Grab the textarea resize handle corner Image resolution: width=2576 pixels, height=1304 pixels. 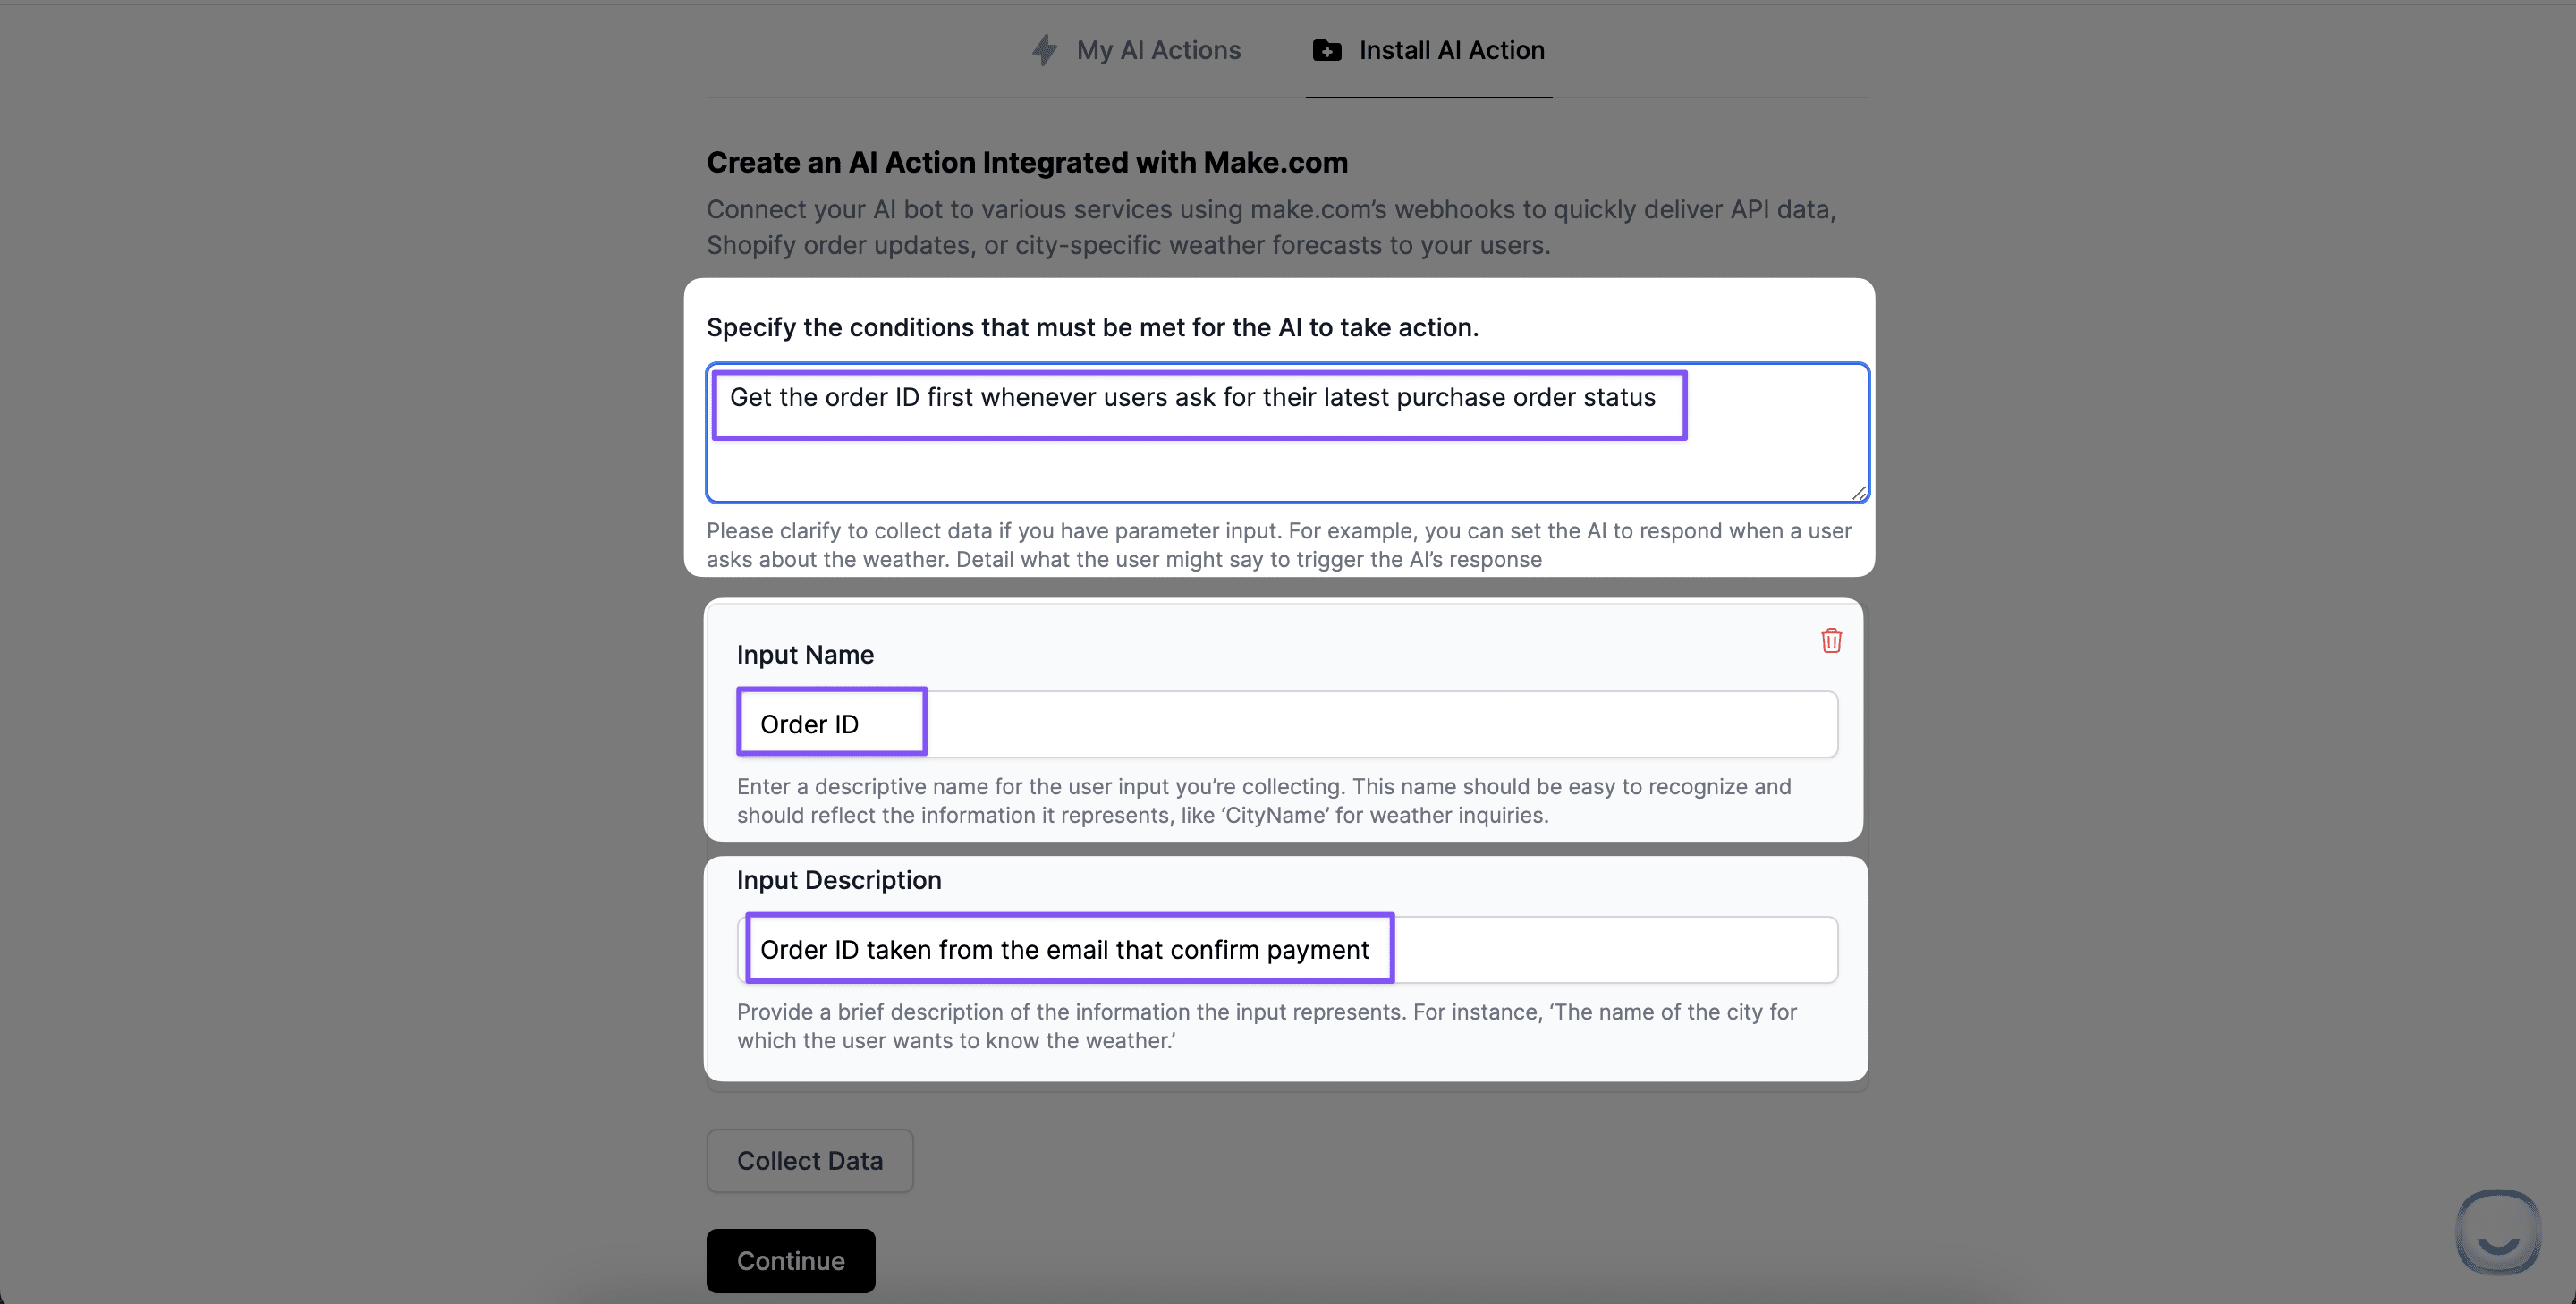[x=1858, y=492]
